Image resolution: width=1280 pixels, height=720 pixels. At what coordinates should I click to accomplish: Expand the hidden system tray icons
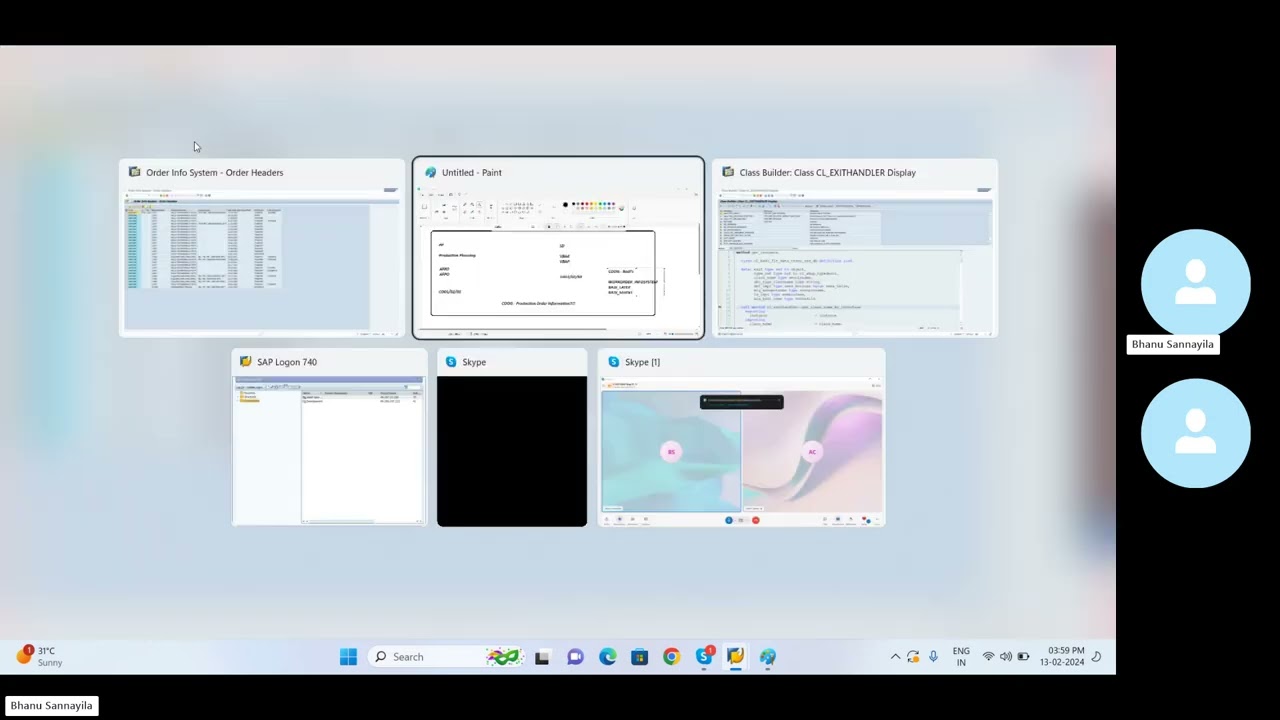tap(895, 657)
